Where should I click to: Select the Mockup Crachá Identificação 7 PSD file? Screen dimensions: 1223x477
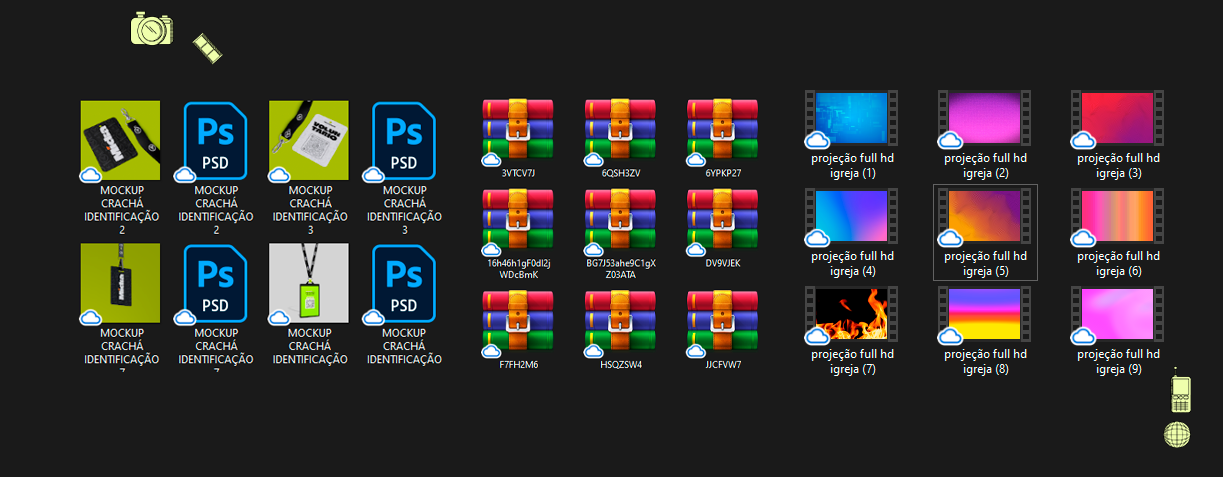216,284
